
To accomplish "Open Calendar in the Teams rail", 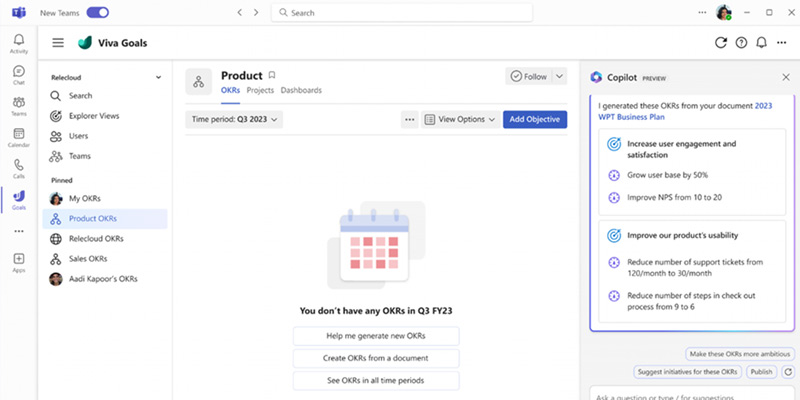I will tap(19, 138).
